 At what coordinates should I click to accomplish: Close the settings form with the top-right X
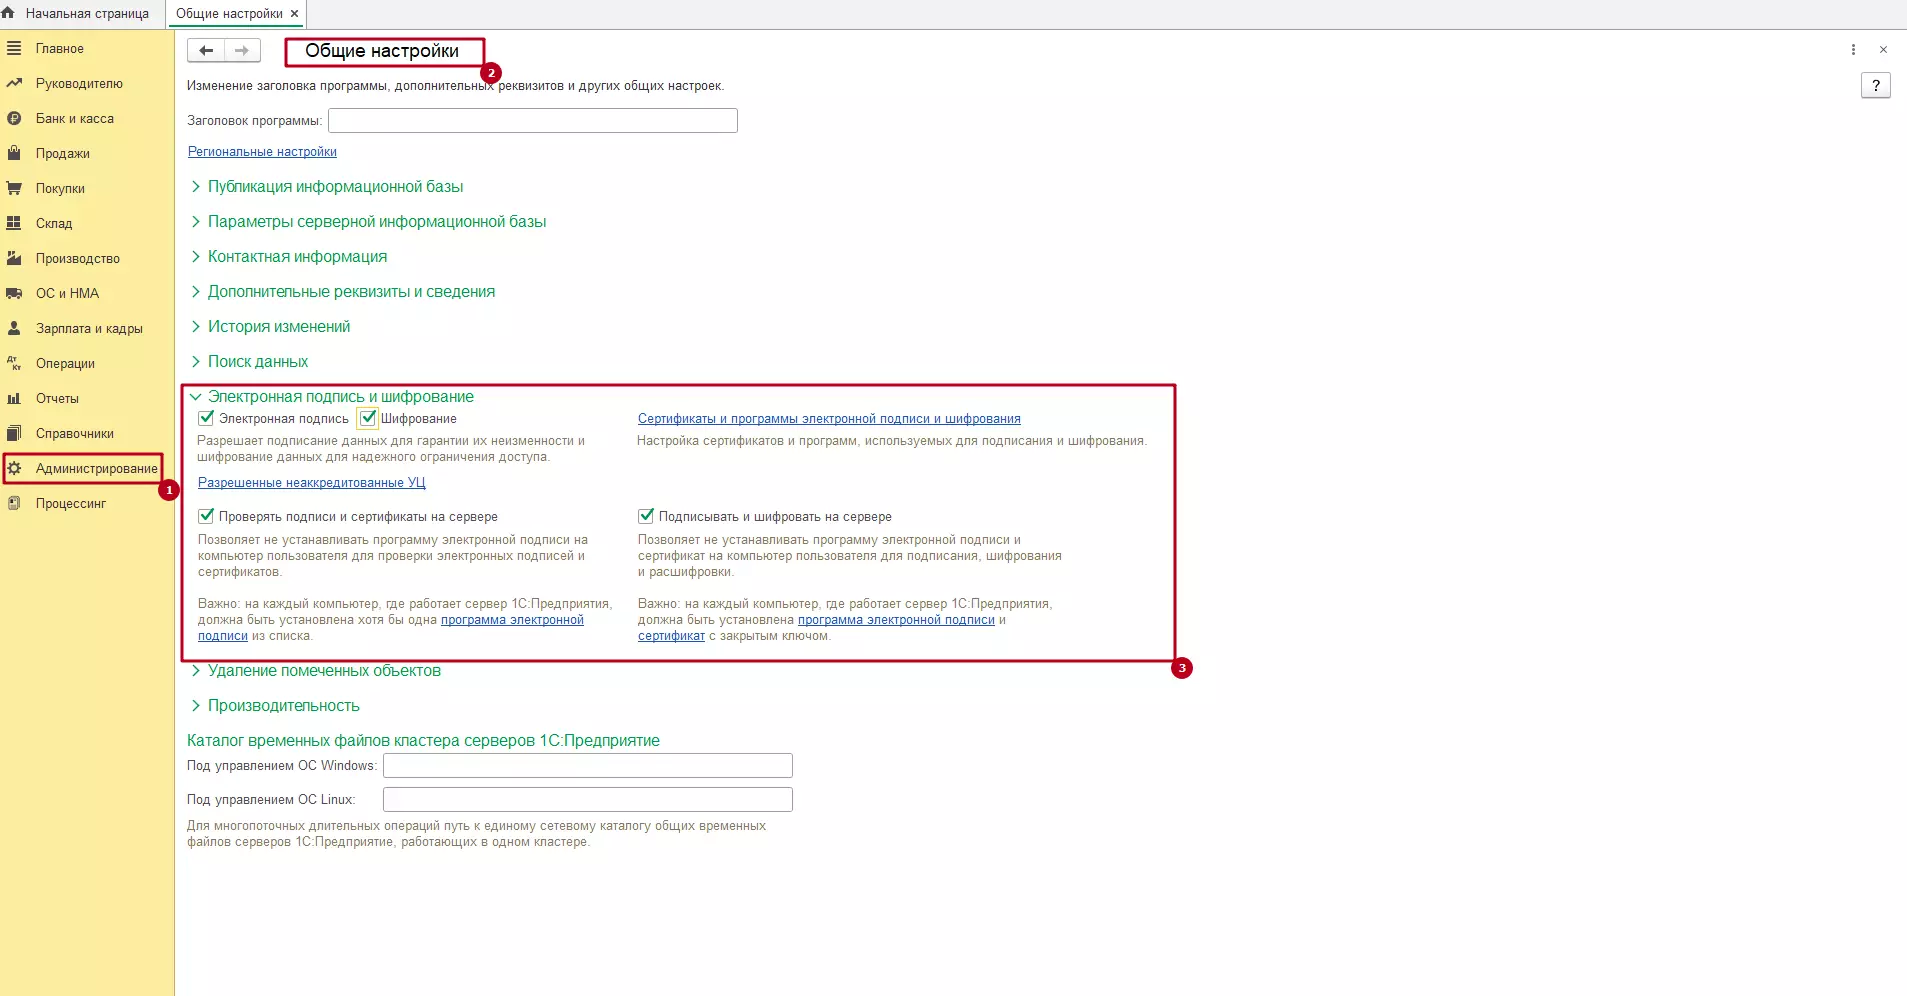pyautogui.click(x=1883, y=50)
